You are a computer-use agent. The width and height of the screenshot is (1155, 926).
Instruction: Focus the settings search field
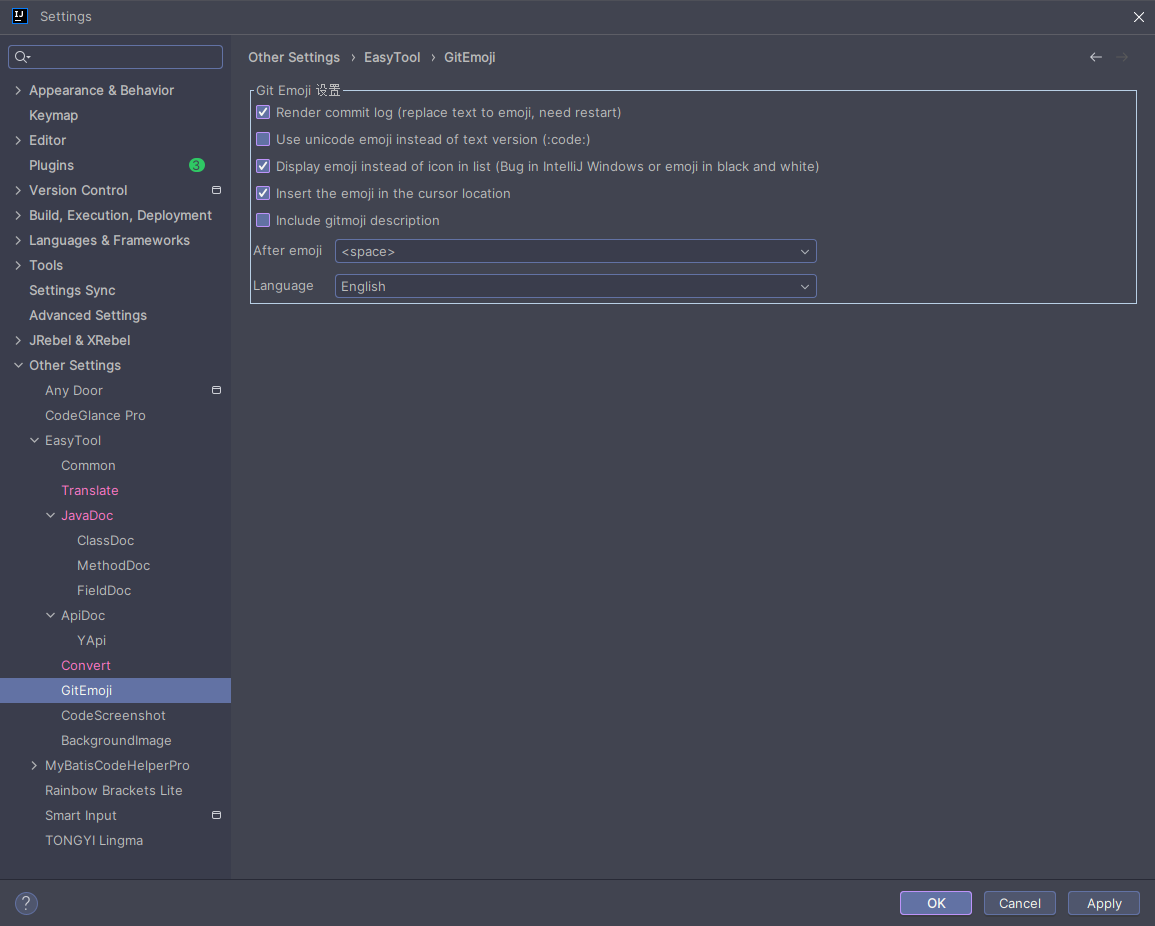[116, 57]
